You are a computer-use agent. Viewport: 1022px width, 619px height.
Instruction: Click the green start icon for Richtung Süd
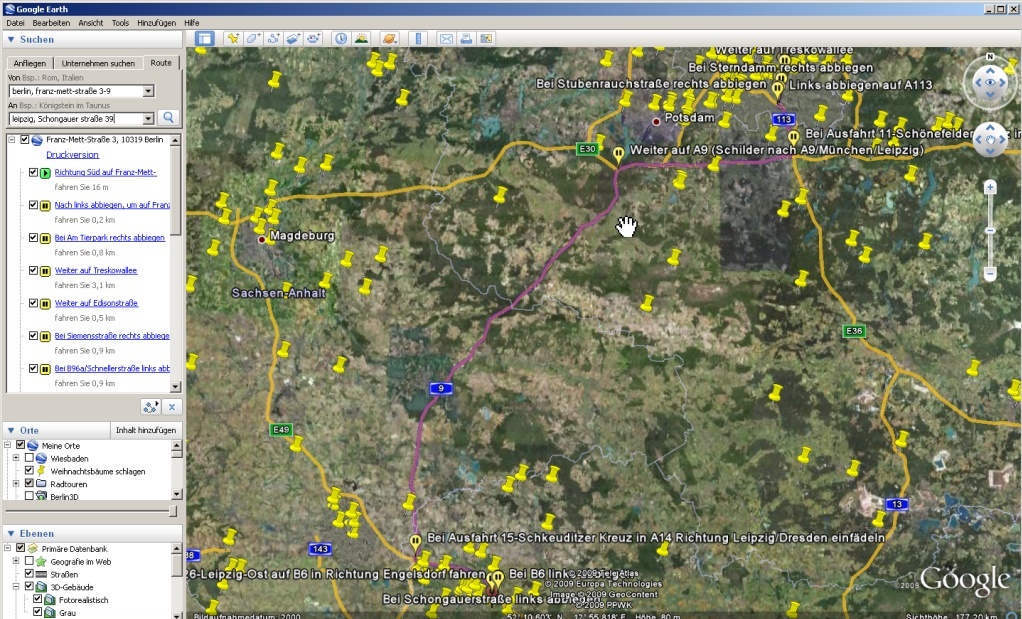click(x=45, y=173)
